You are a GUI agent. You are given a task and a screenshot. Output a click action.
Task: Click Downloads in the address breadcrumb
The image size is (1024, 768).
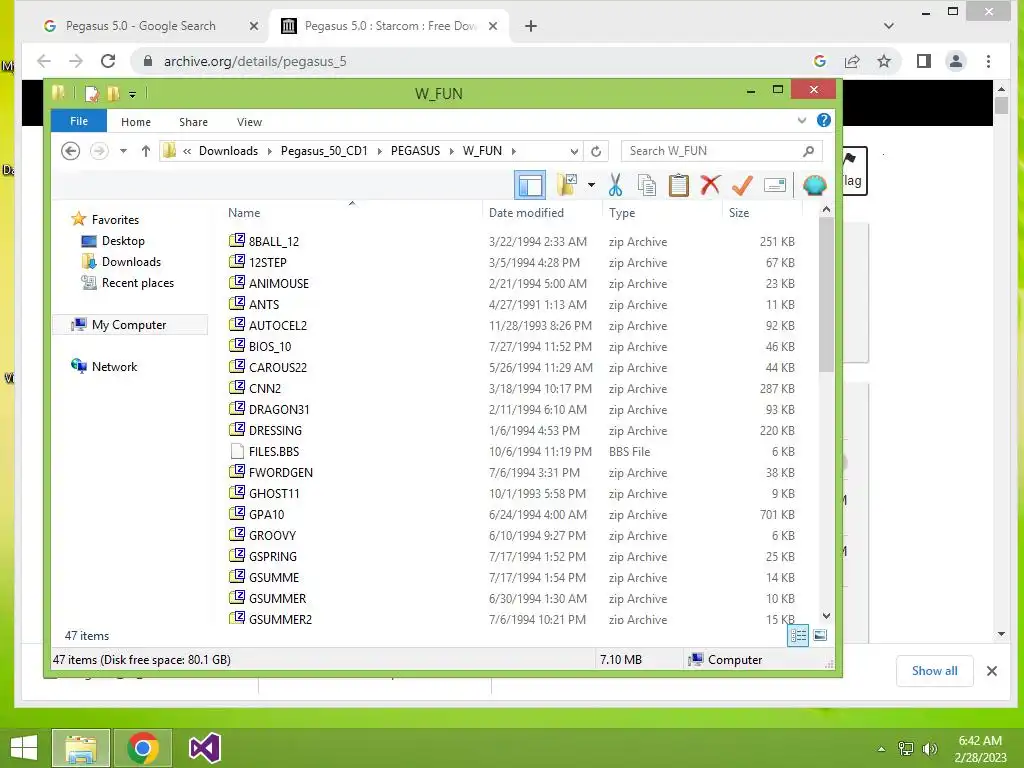229,151
